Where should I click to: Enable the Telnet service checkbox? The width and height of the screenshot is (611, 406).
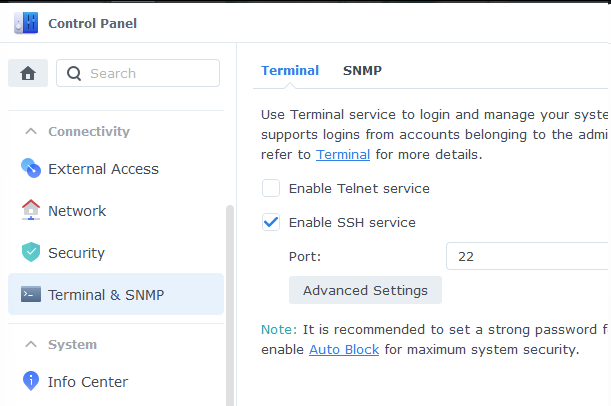pos(271,188)
